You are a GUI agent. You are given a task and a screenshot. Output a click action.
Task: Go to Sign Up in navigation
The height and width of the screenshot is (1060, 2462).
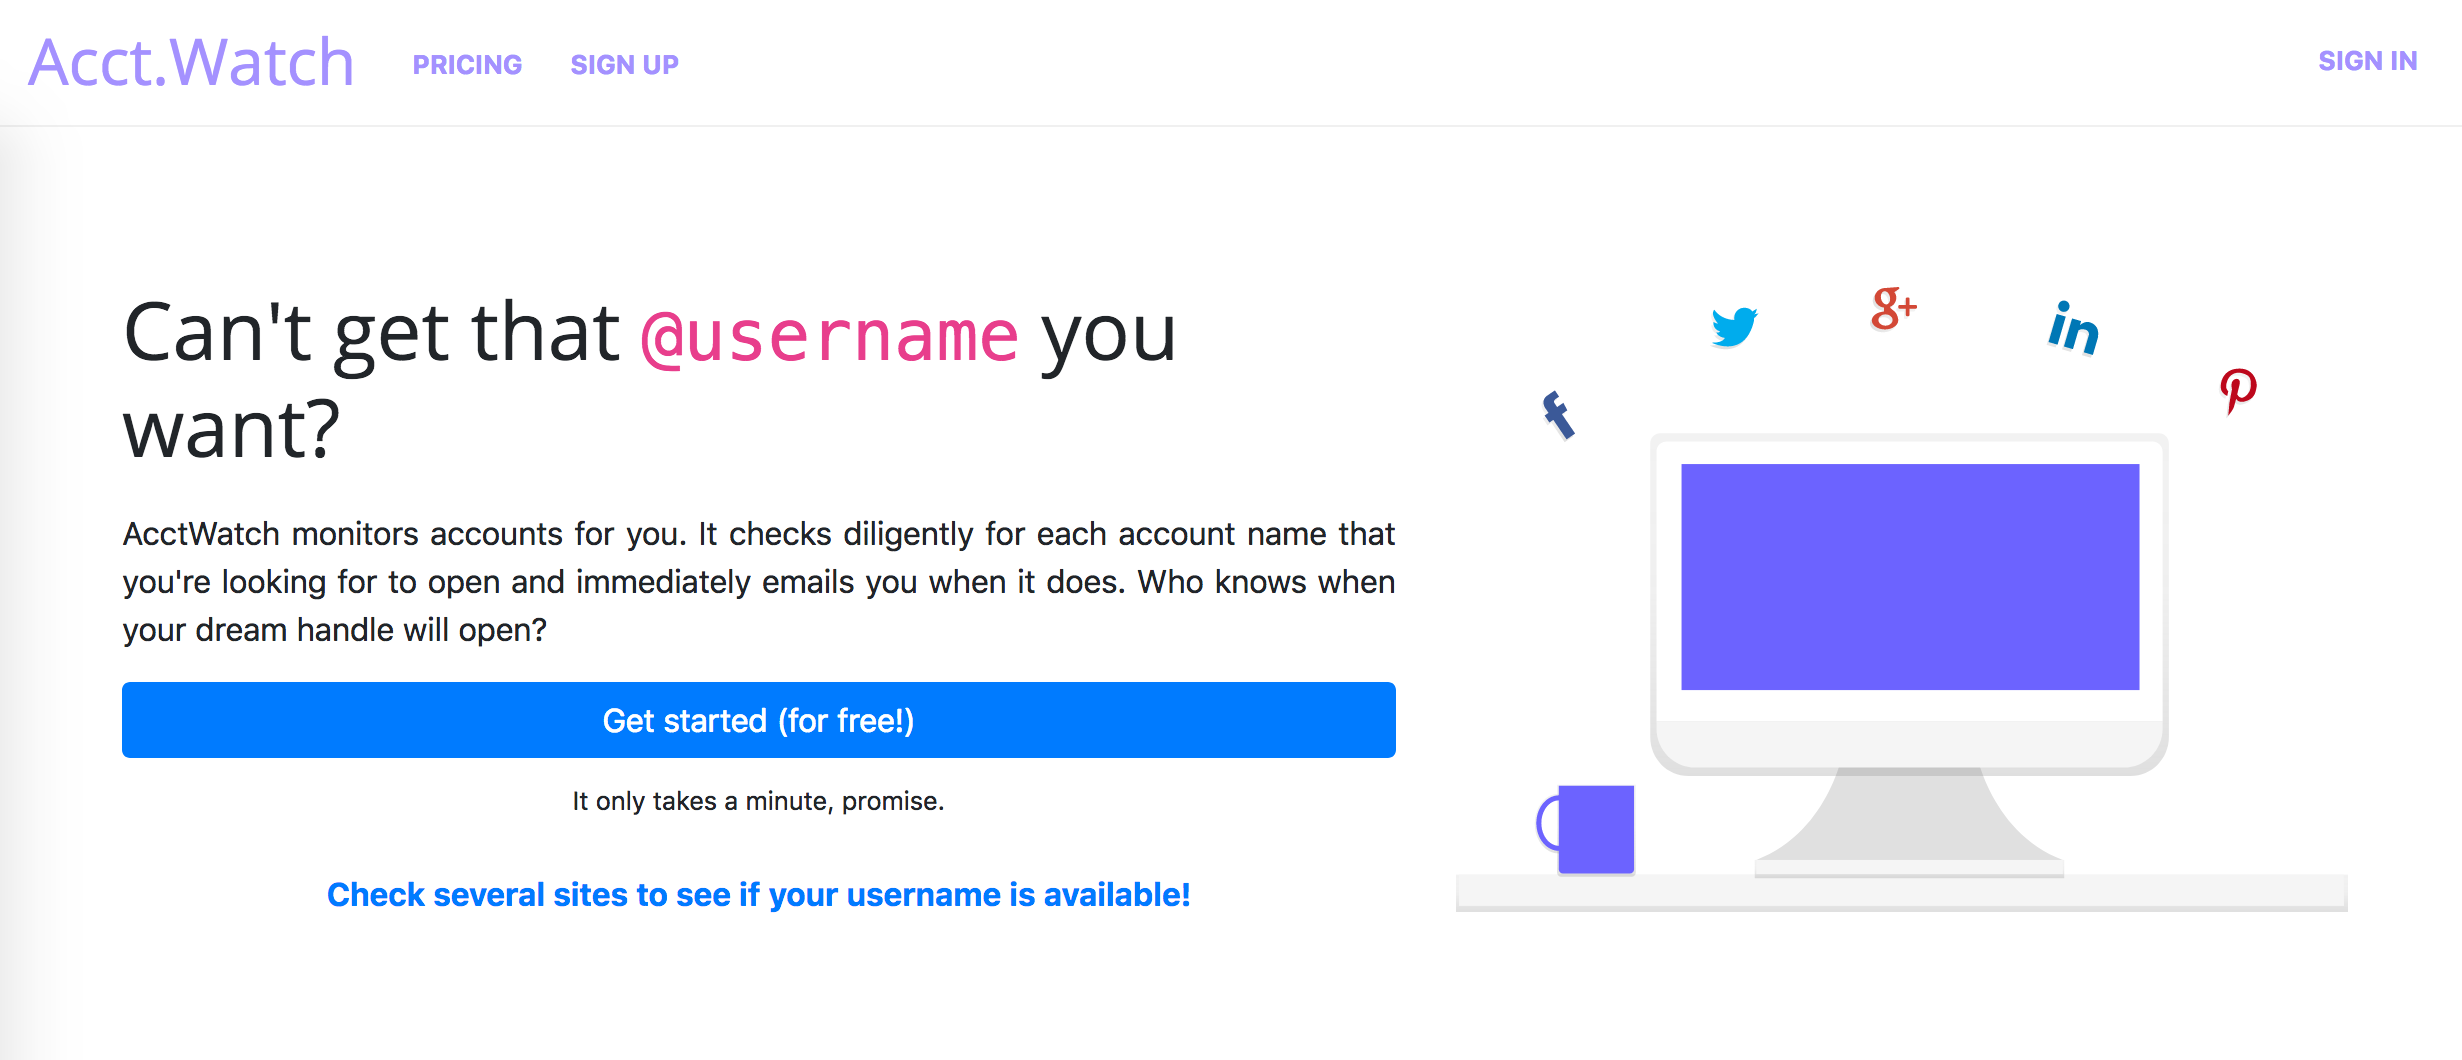624,65
